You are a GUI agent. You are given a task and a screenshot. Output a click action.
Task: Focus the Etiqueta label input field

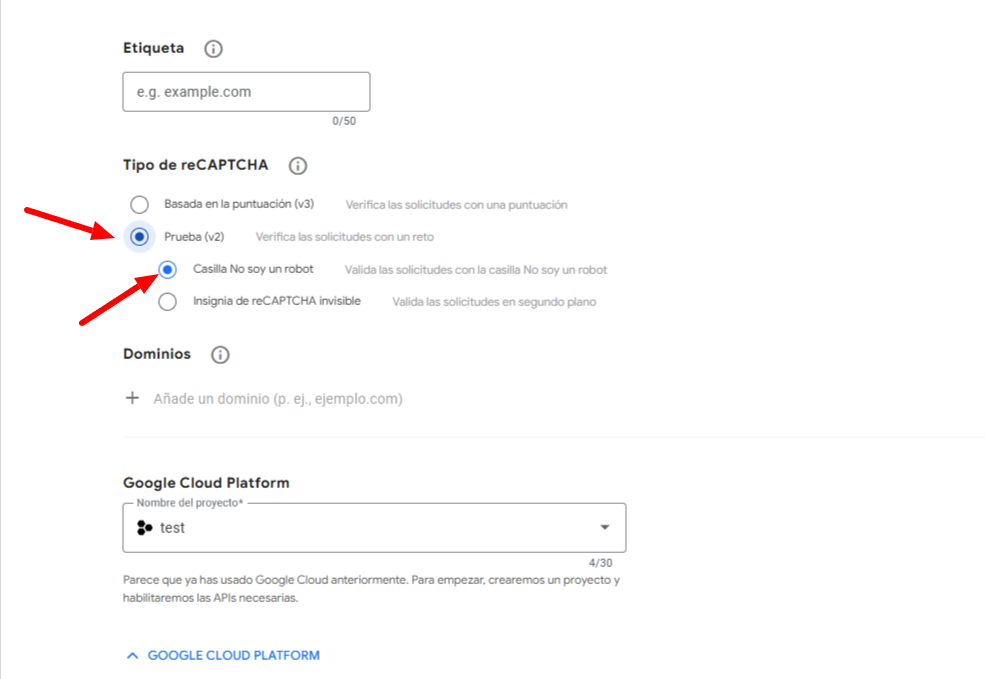[x=246, y=92]
